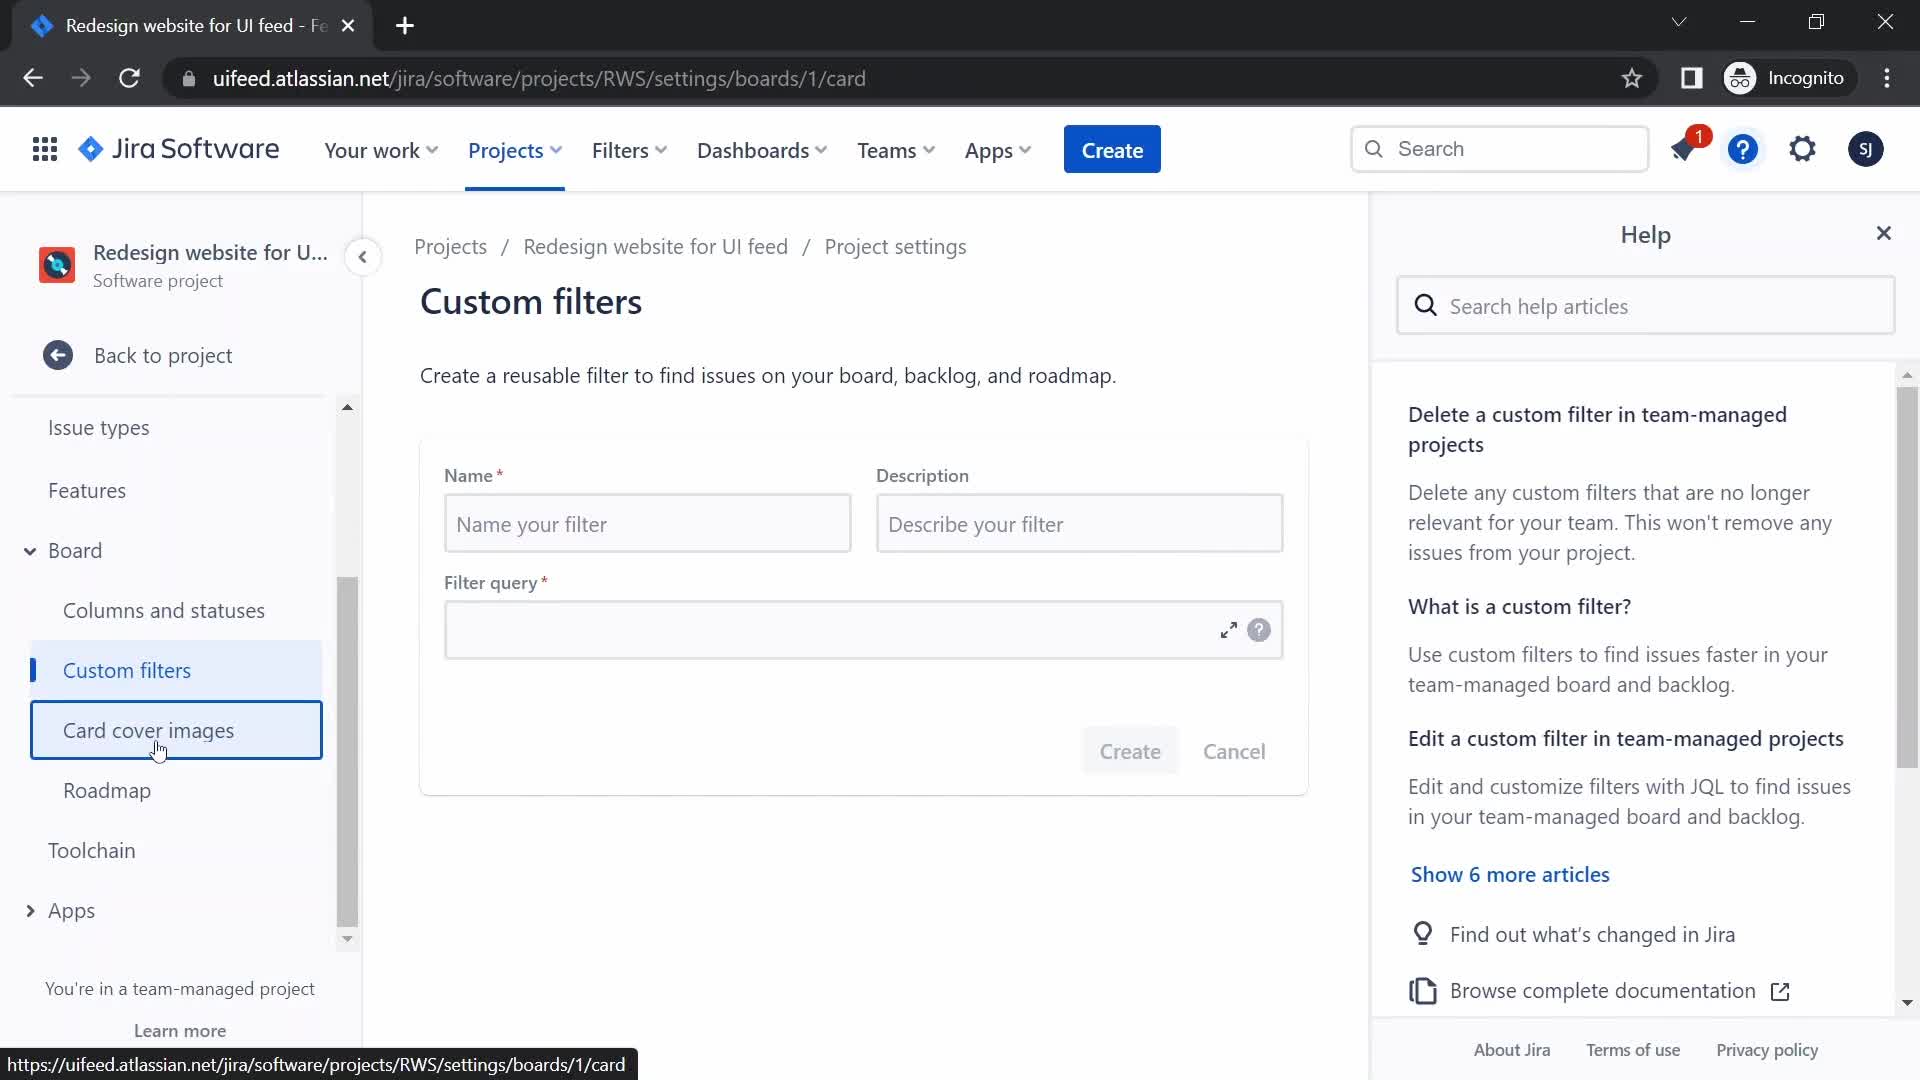Collapse the Board section in the sidebar
The image size is (1920, 1080).
(x=30, y=551)
